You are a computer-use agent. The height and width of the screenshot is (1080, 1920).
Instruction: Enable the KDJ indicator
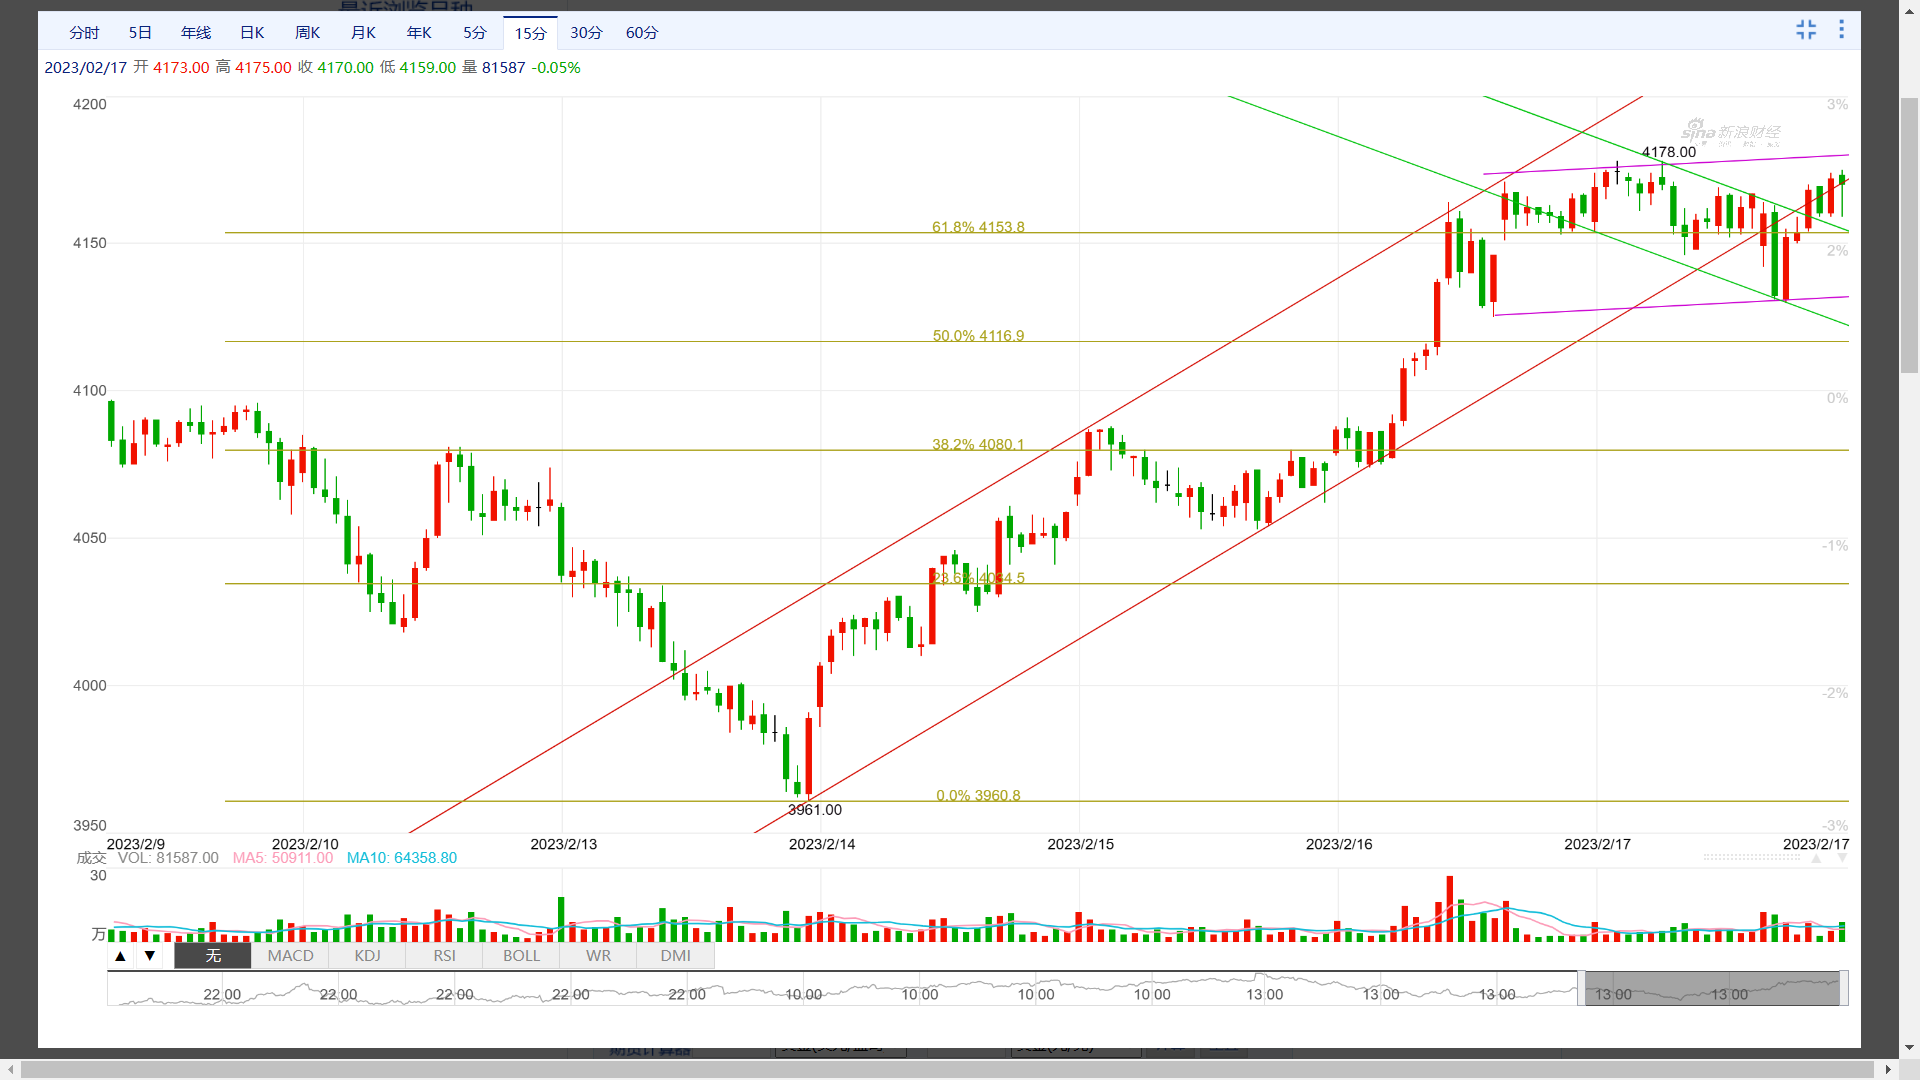(x=367, y=956)
